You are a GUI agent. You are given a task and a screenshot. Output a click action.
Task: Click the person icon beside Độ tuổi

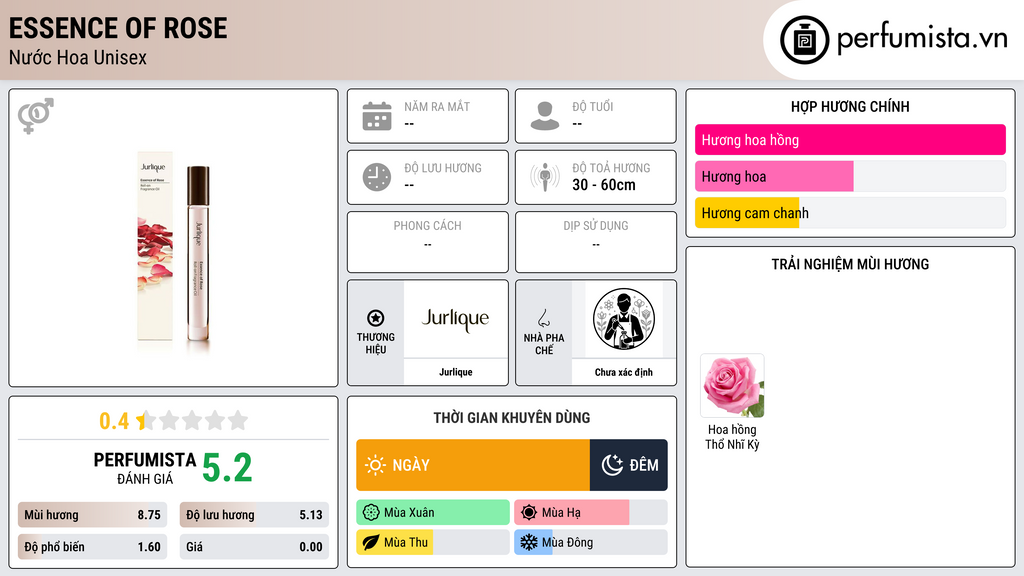pos(545,116)
